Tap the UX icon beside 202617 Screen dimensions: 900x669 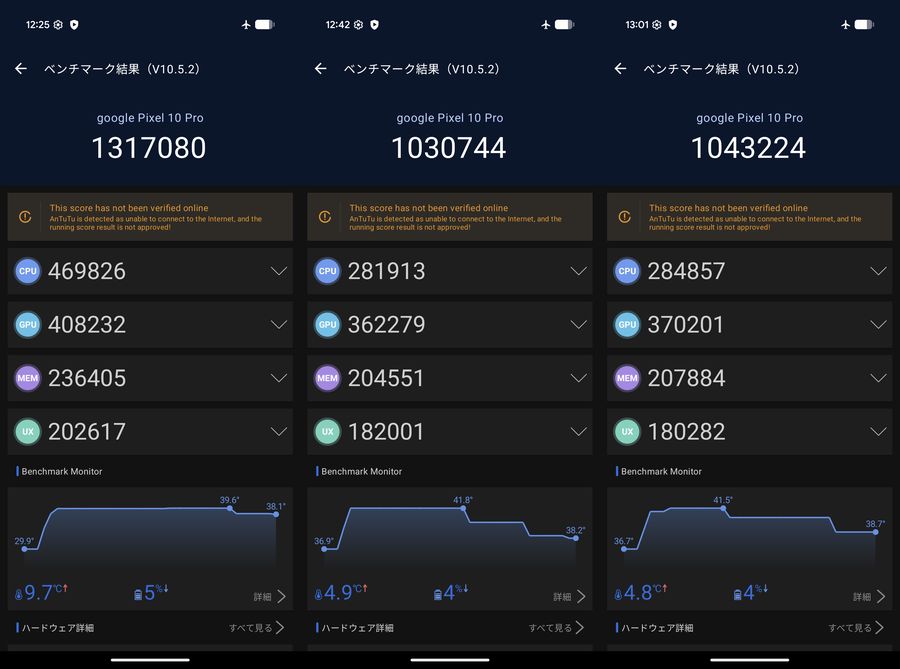click(28, 431)
